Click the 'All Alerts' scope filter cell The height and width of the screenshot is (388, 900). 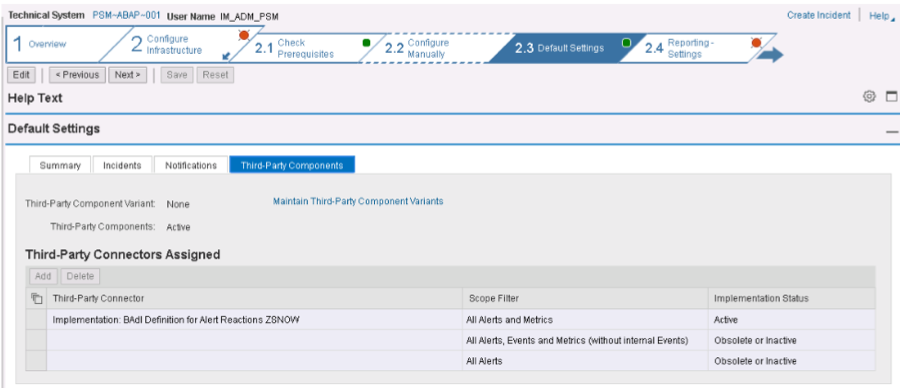coord(585,361)
